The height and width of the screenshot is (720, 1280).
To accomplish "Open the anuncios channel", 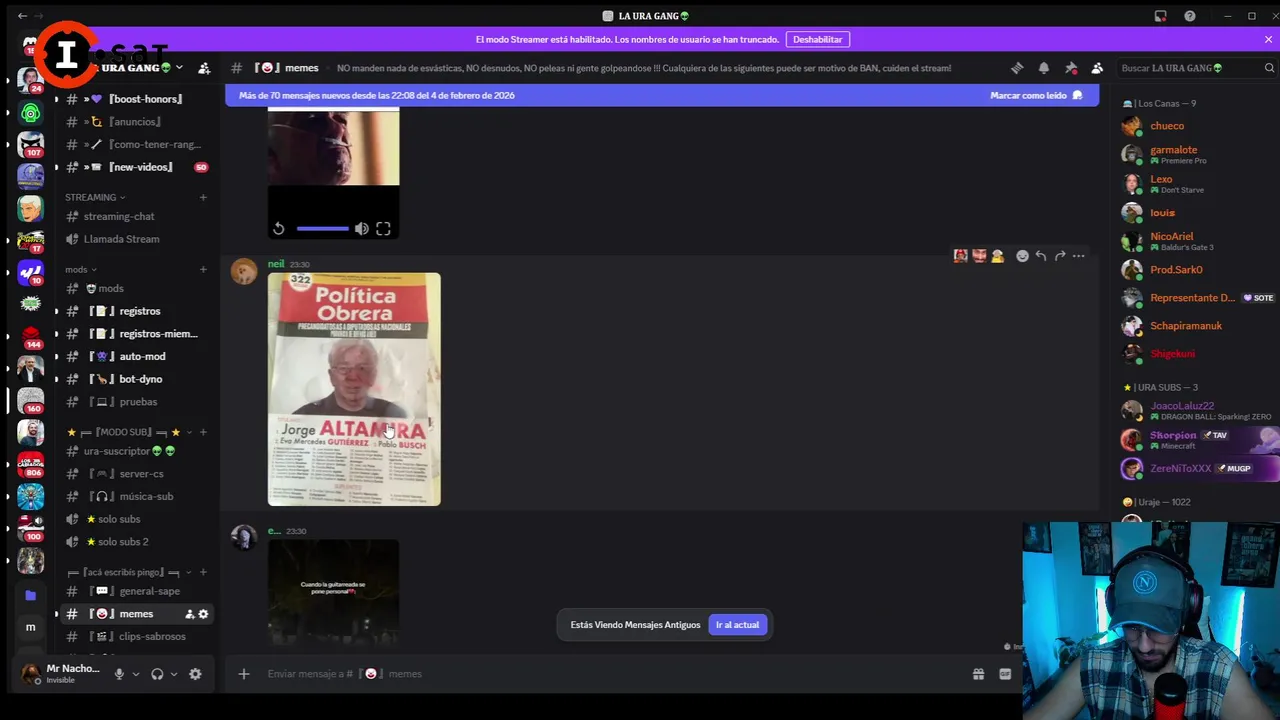I will coord(136,122).
